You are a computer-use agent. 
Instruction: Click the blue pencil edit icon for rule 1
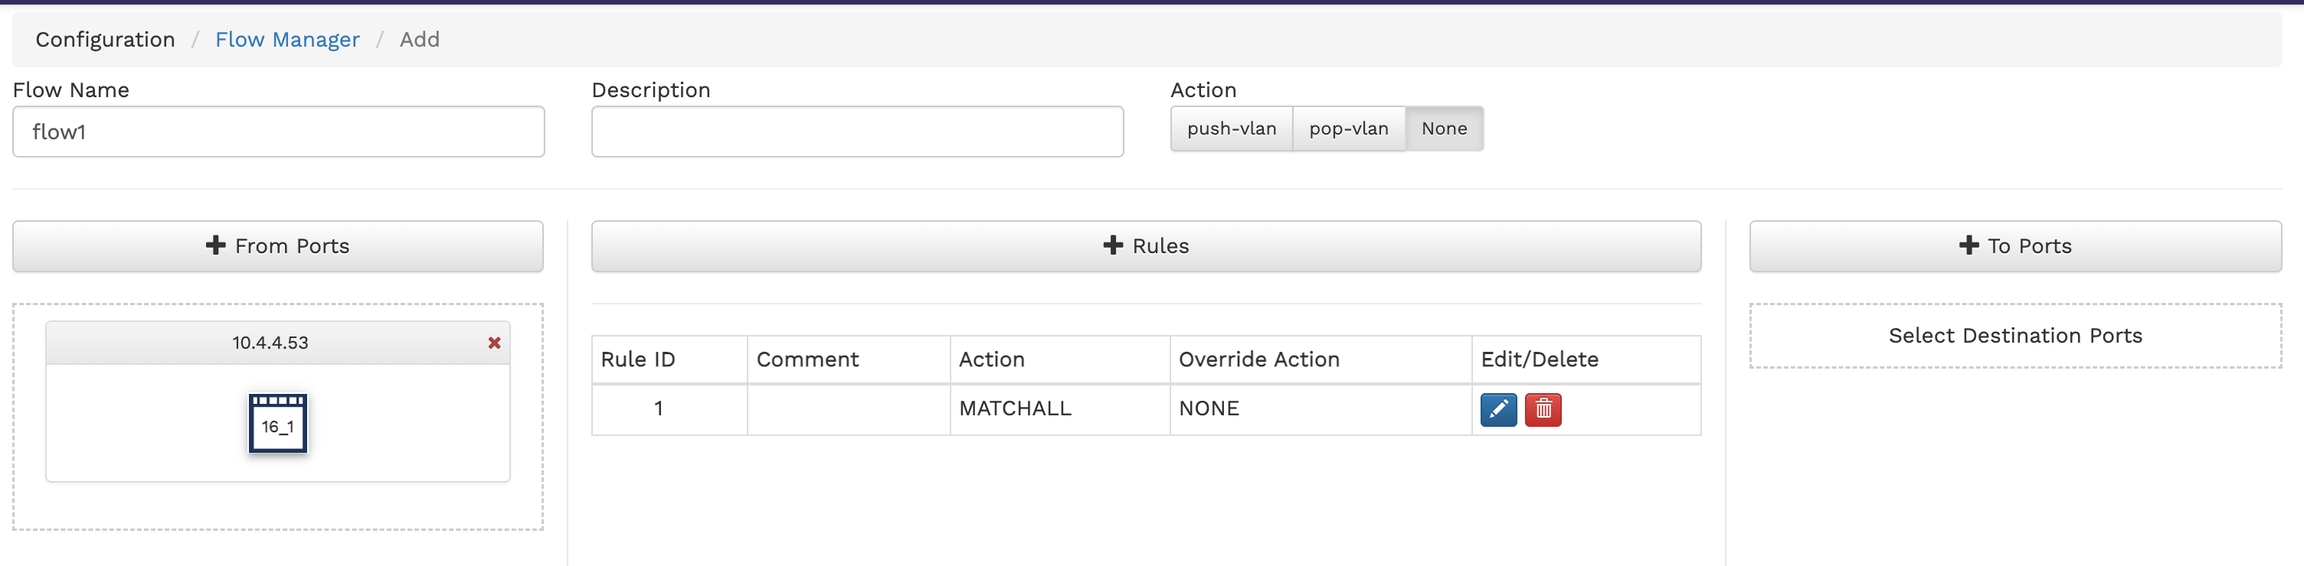pyautogui.click(x=1498, y=409)
